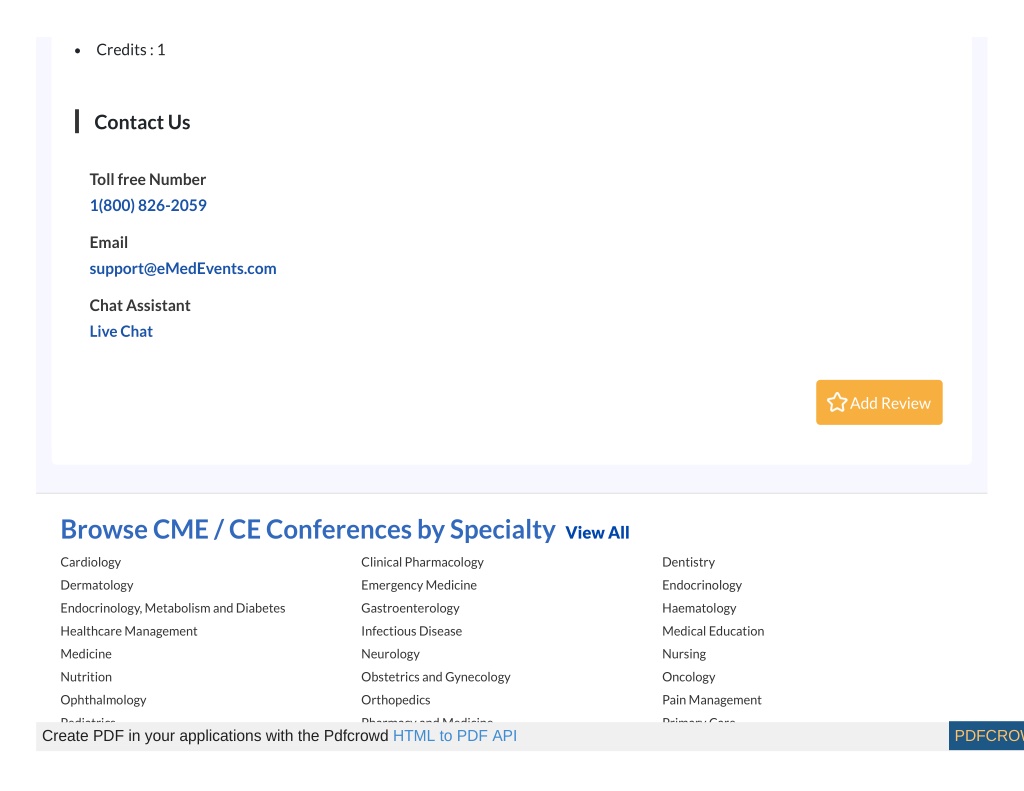
Task: Open the support@eMedEvents.com email link
Action: click(x=183, y=268)
